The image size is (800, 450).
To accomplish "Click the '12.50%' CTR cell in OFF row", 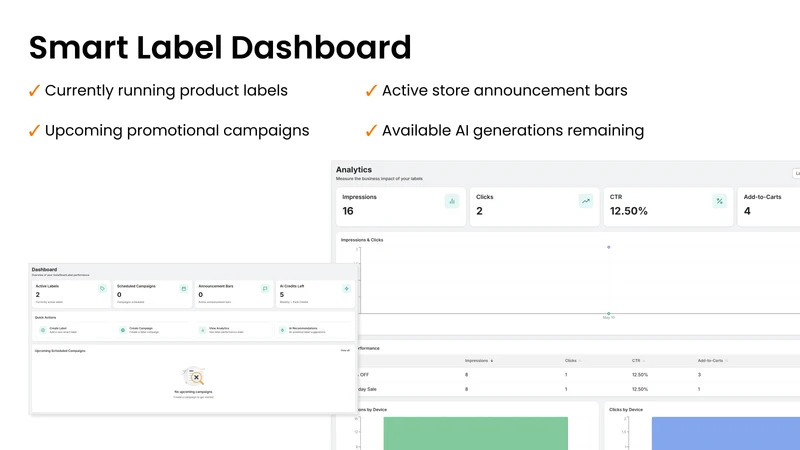I will coord(640,374).
